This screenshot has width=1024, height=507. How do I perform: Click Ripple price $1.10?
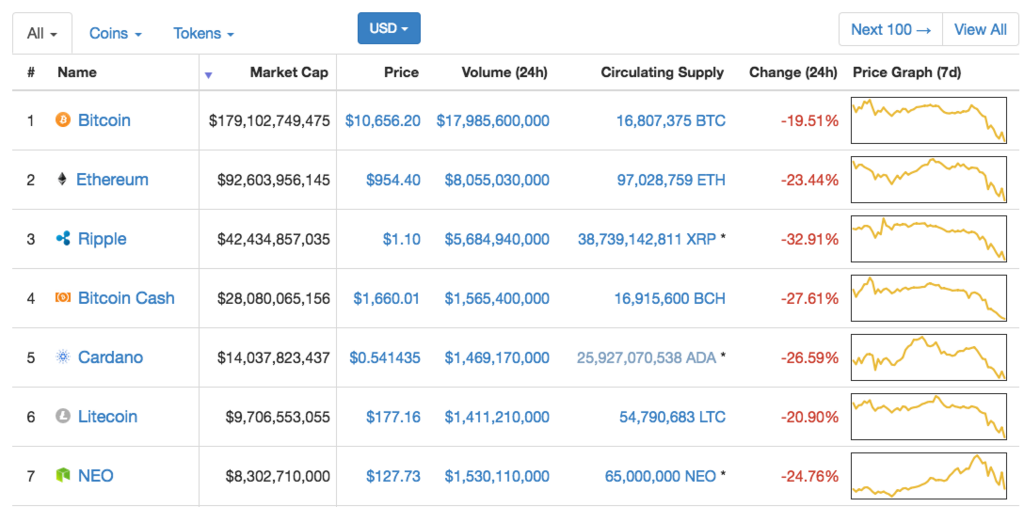tap(402, 240)
